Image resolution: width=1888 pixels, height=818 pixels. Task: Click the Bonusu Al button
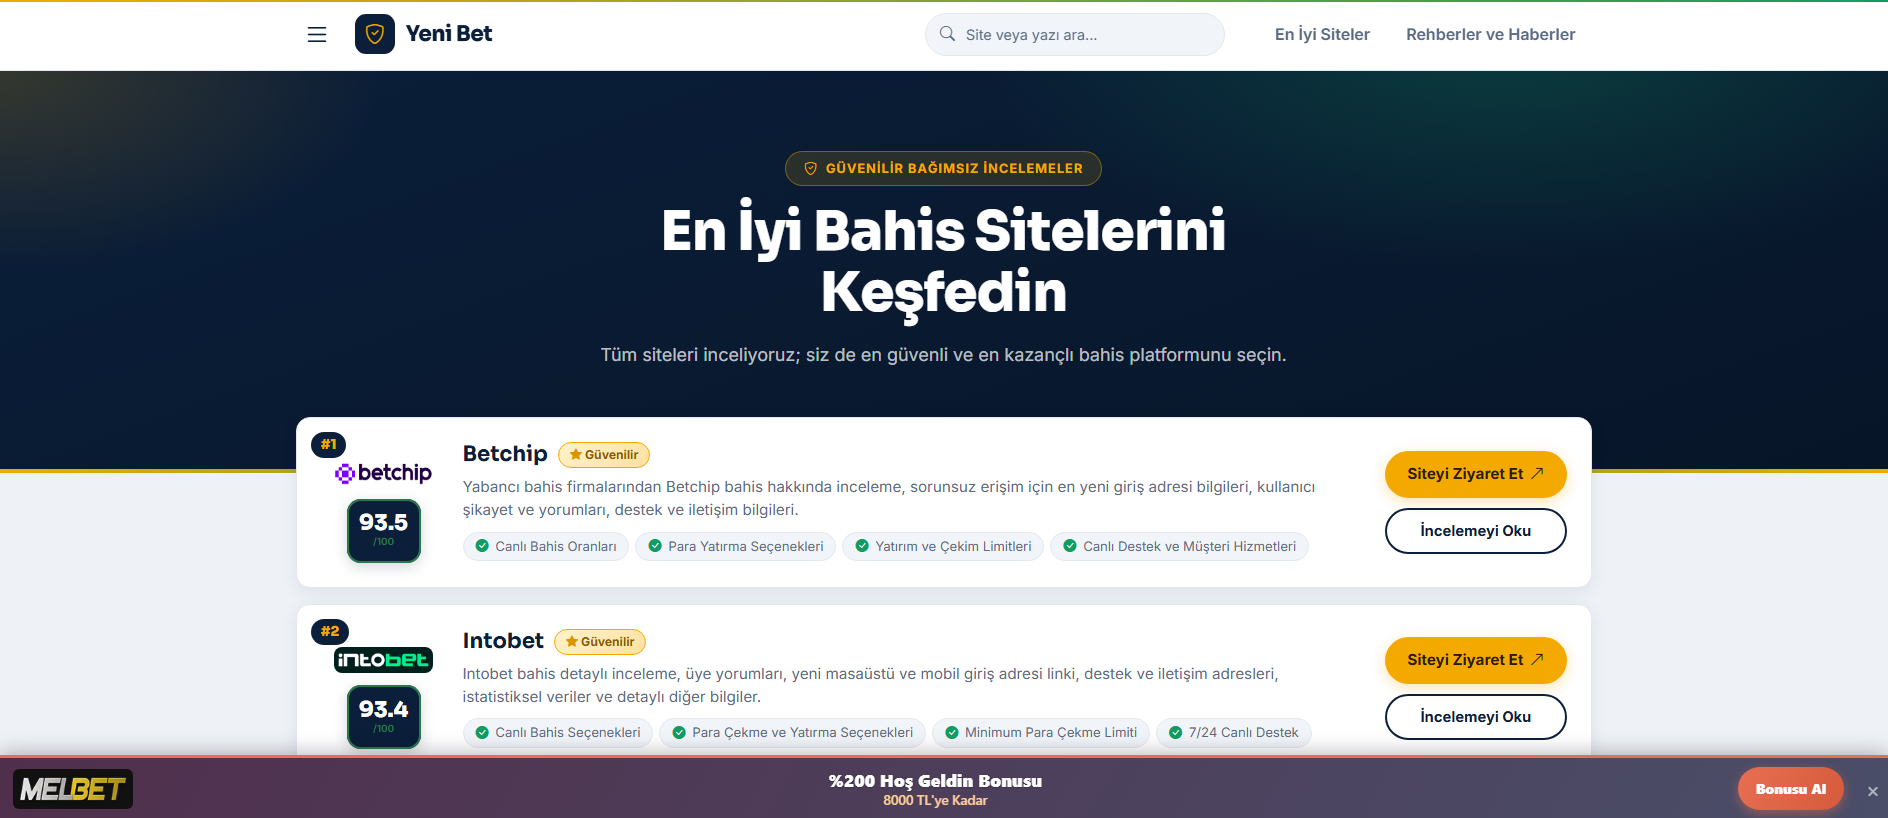click(x=1790, y=789)
